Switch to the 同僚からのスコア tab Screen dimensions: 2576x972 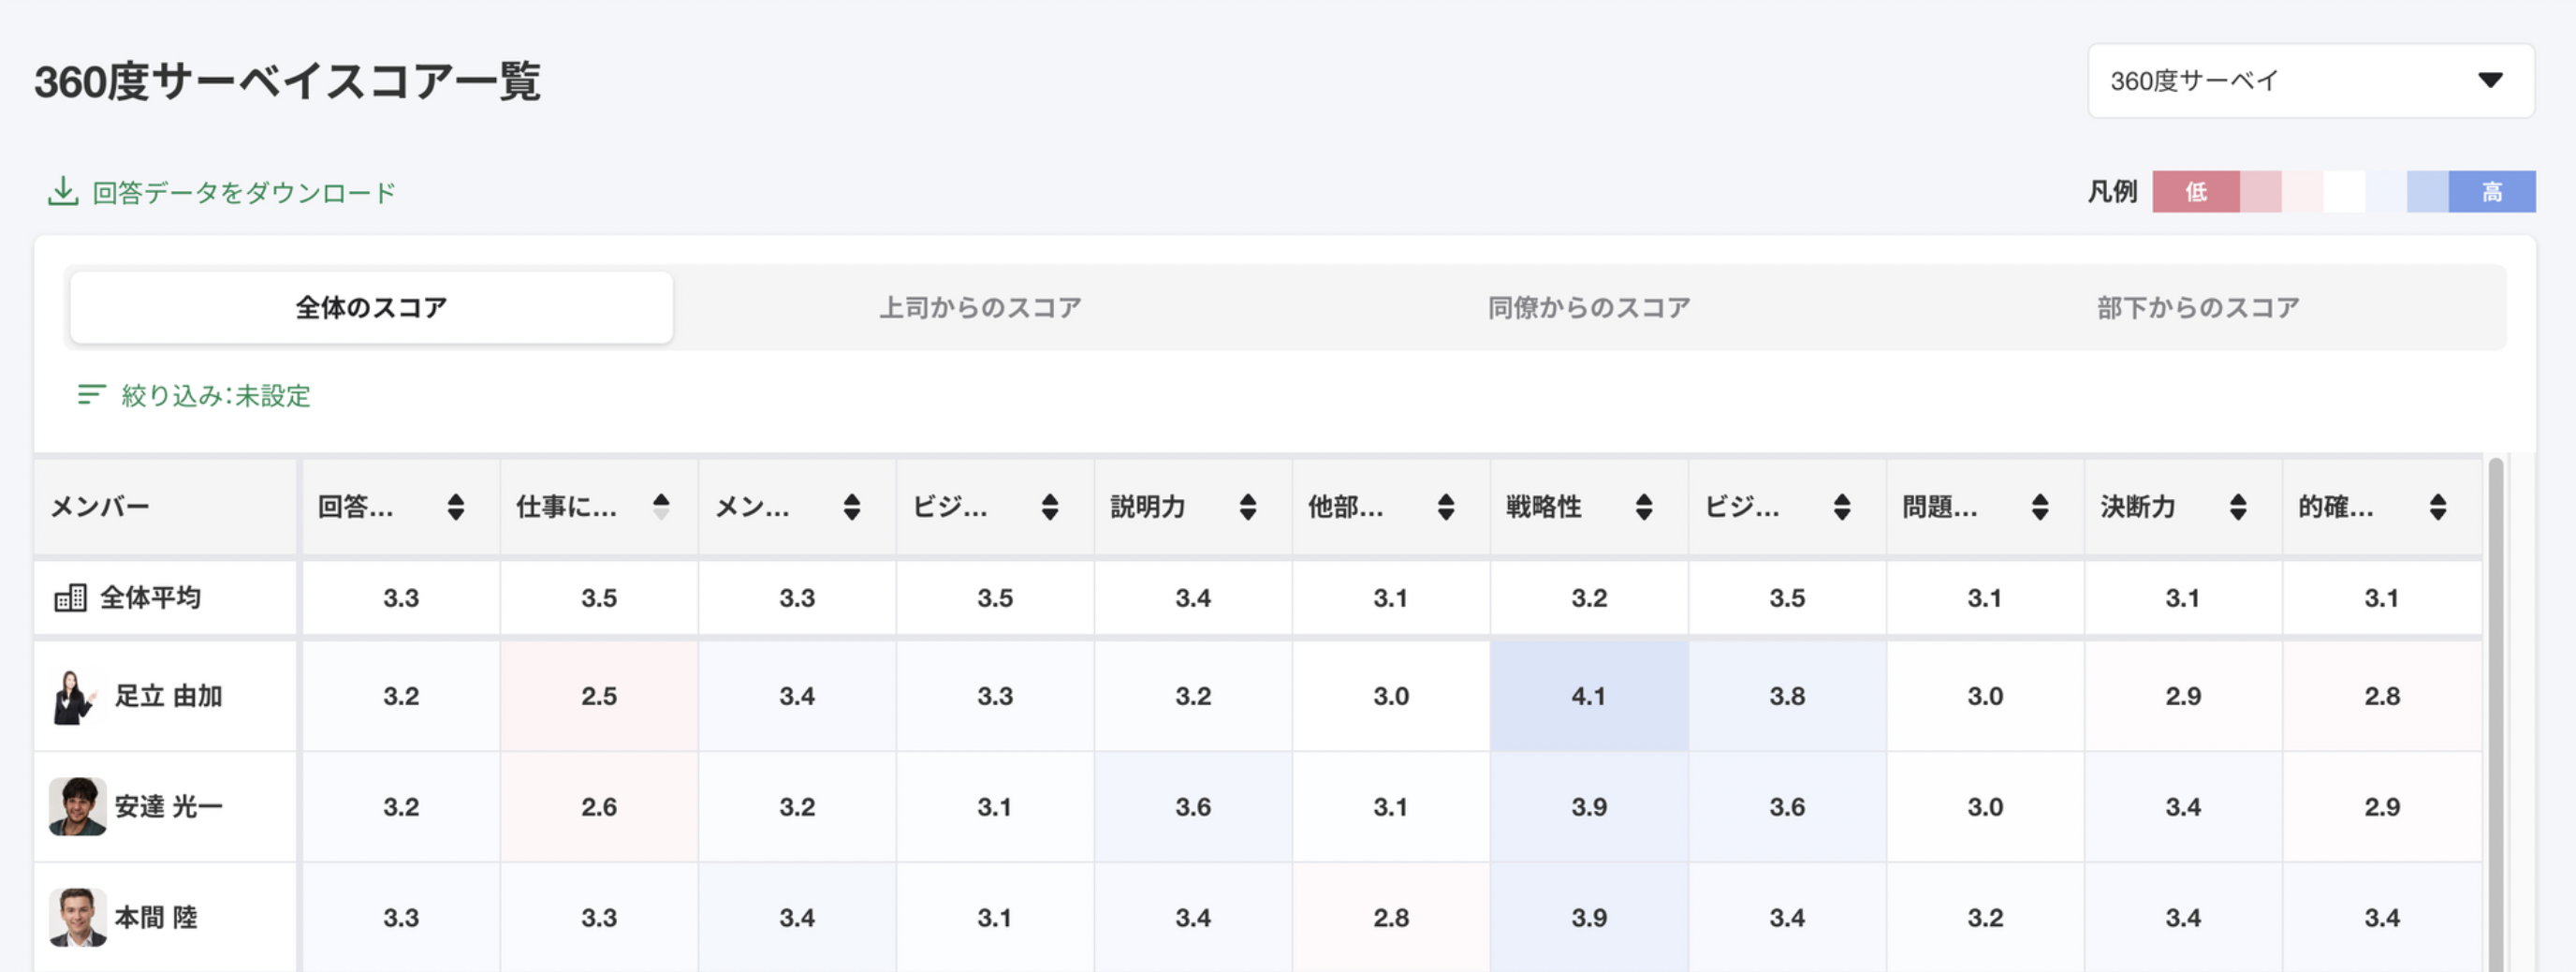point(1589,308)
